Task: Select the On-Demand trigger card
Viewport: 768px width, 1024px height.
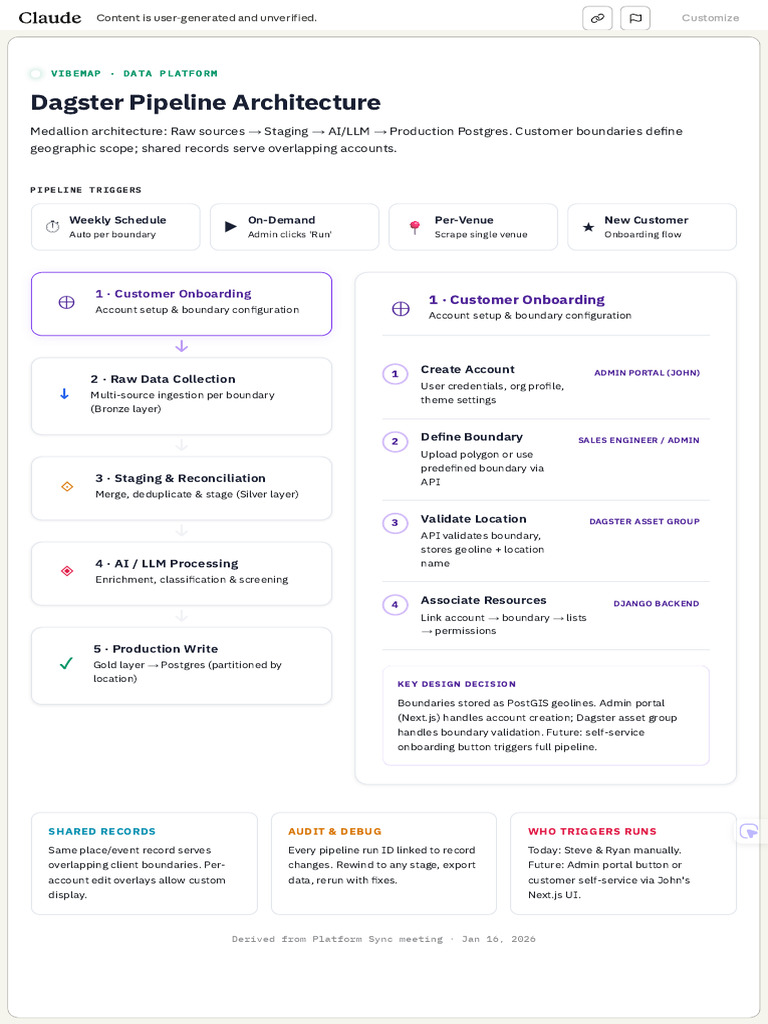Action: 295,227
